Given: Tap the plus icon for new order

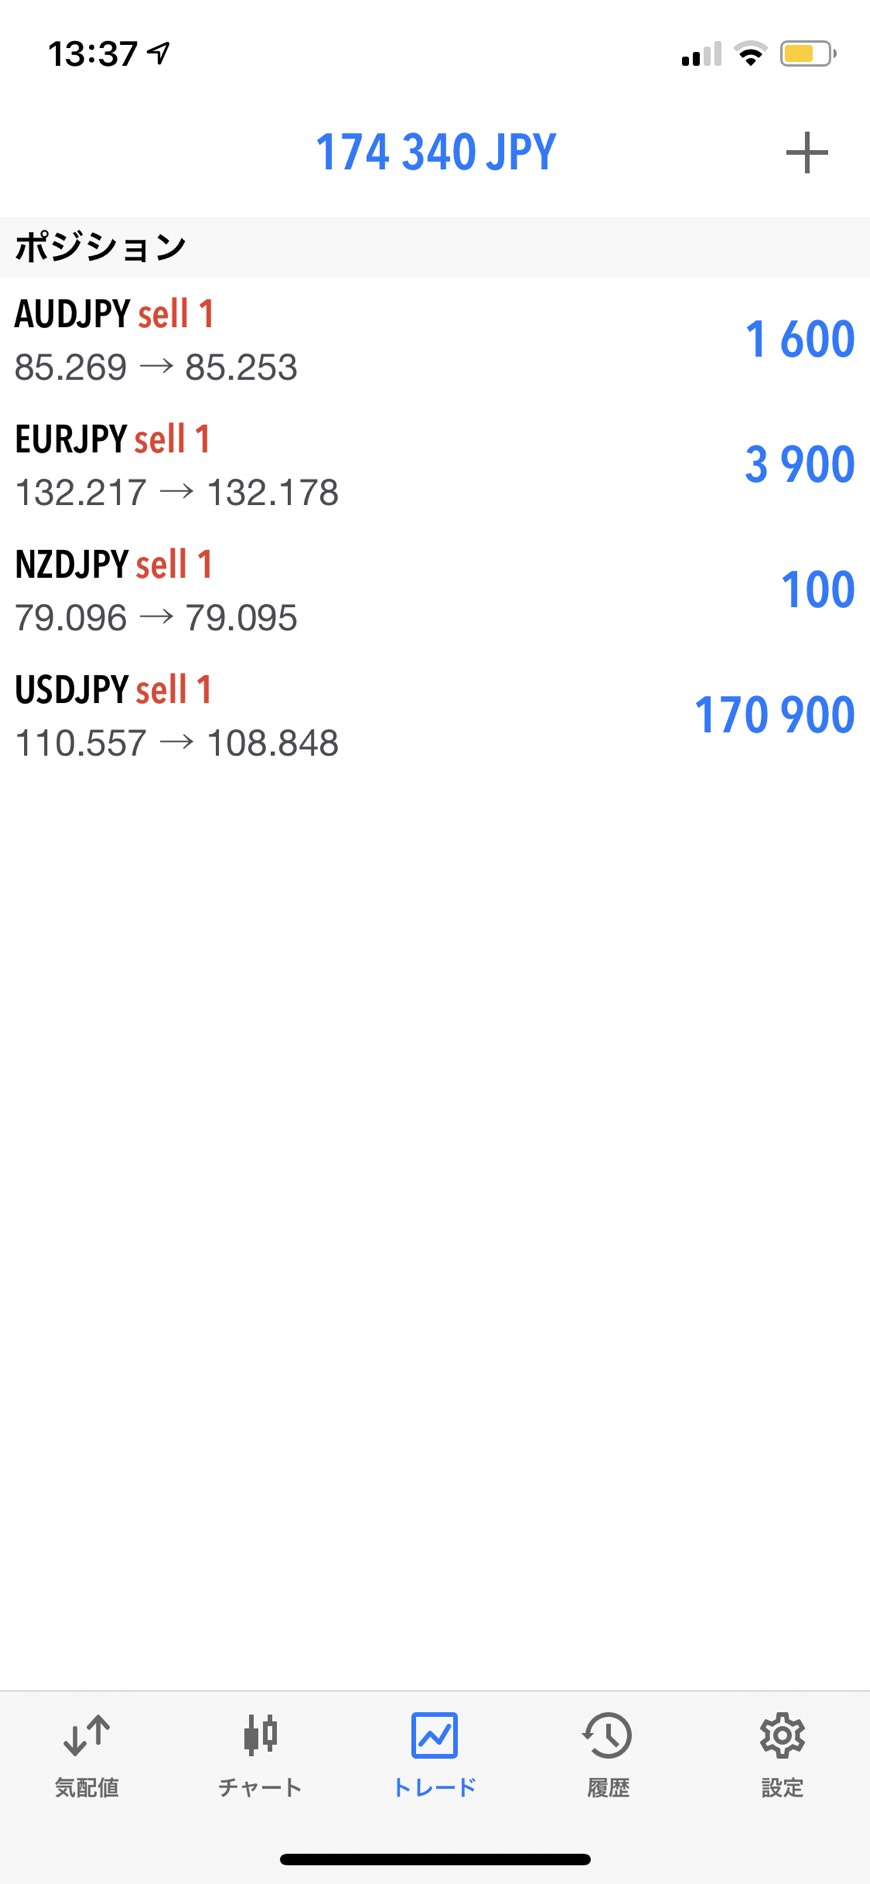Looking at the screenshot, I should (806, 153).
